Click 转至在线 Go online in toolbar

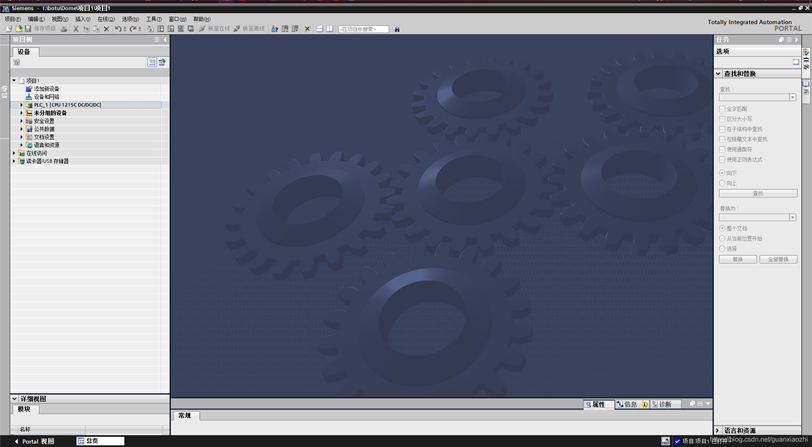click(x=214, y=29)
